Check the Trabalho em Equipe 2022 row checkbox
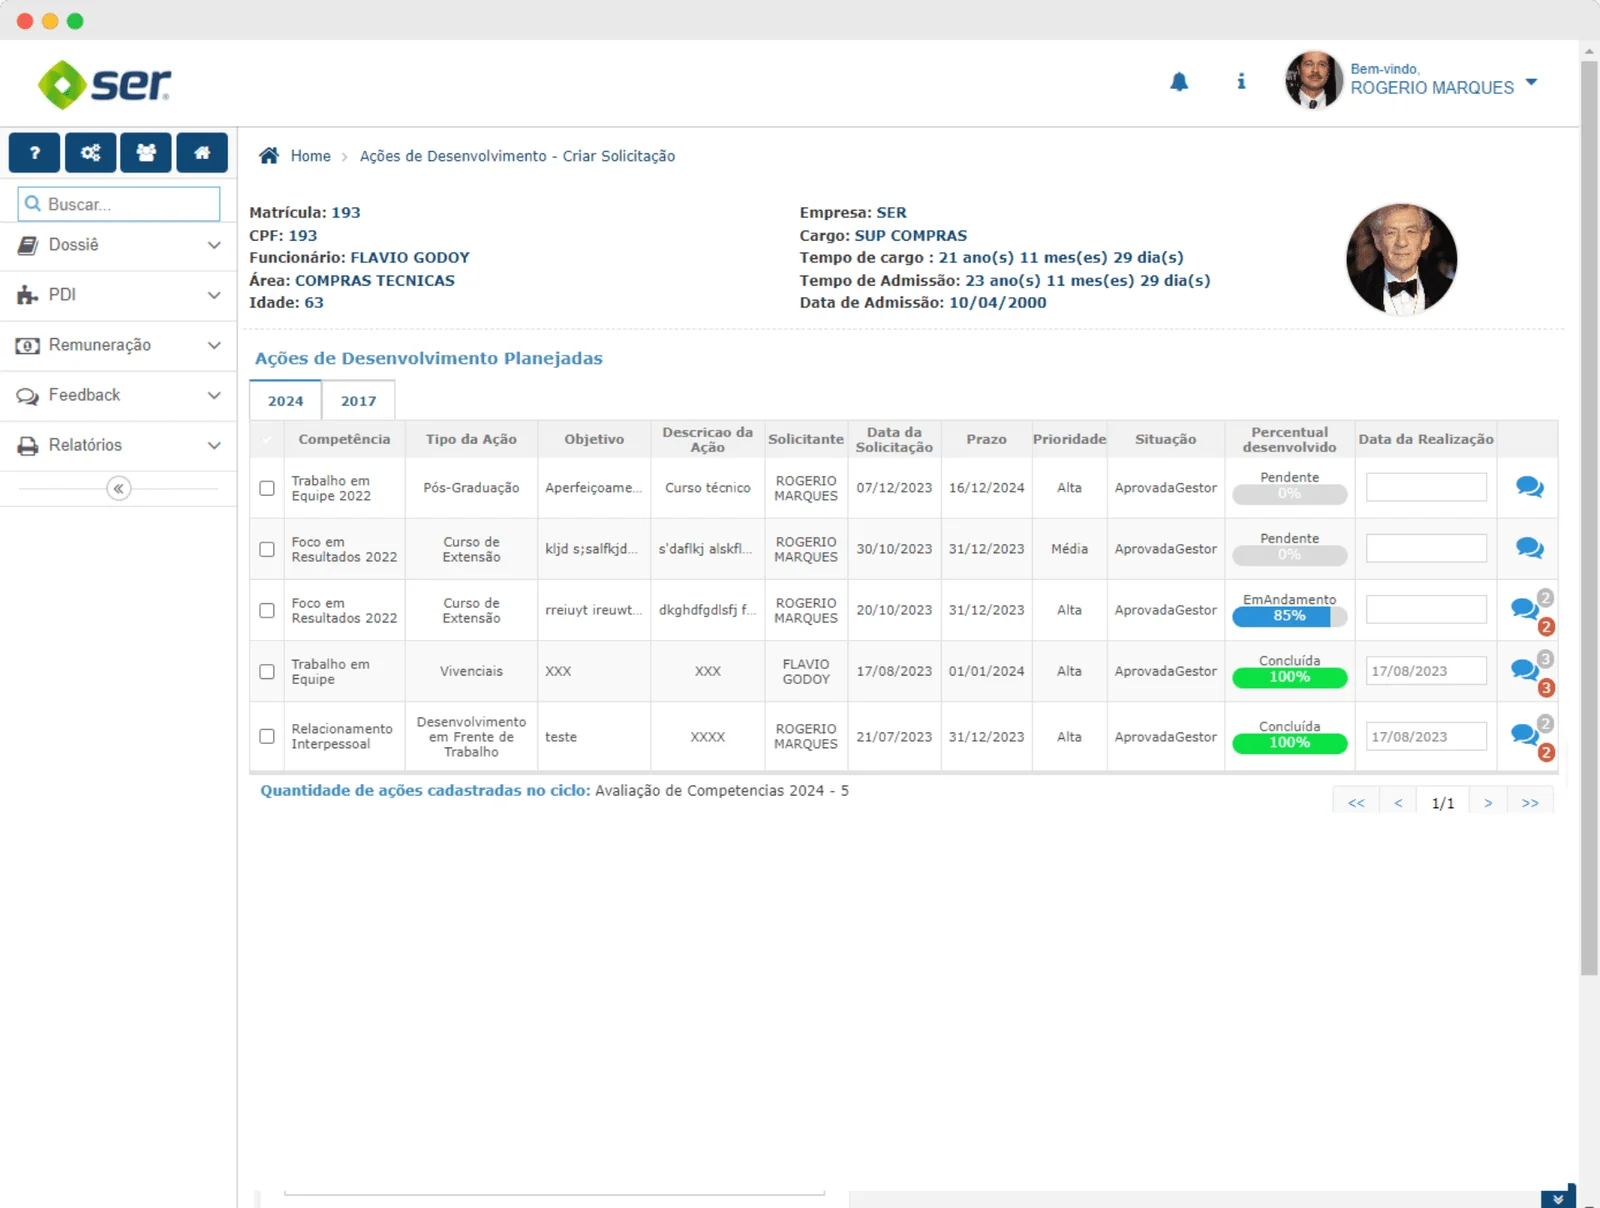 (267, 488)
